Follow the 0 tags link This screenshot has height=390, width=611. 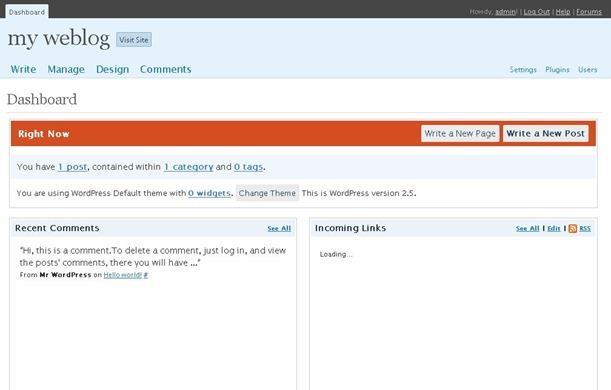click(x=248, y=167)
